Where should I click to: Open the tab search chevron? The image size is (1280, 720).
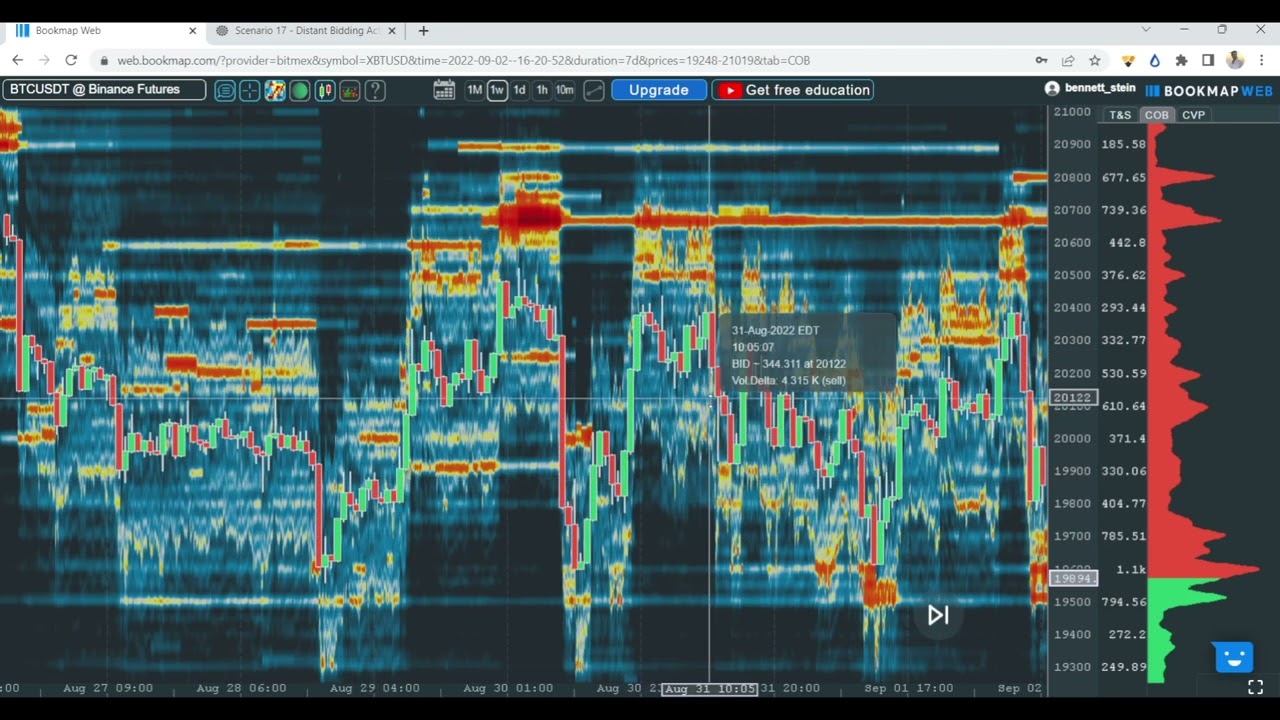[1146, 30]
